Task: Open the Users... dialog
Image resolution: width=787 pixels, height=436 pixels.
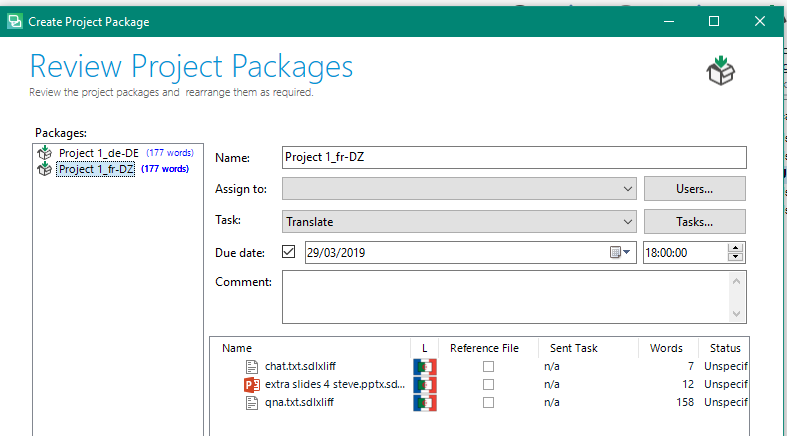Action: pyautogui.click(x=695, y=189)
